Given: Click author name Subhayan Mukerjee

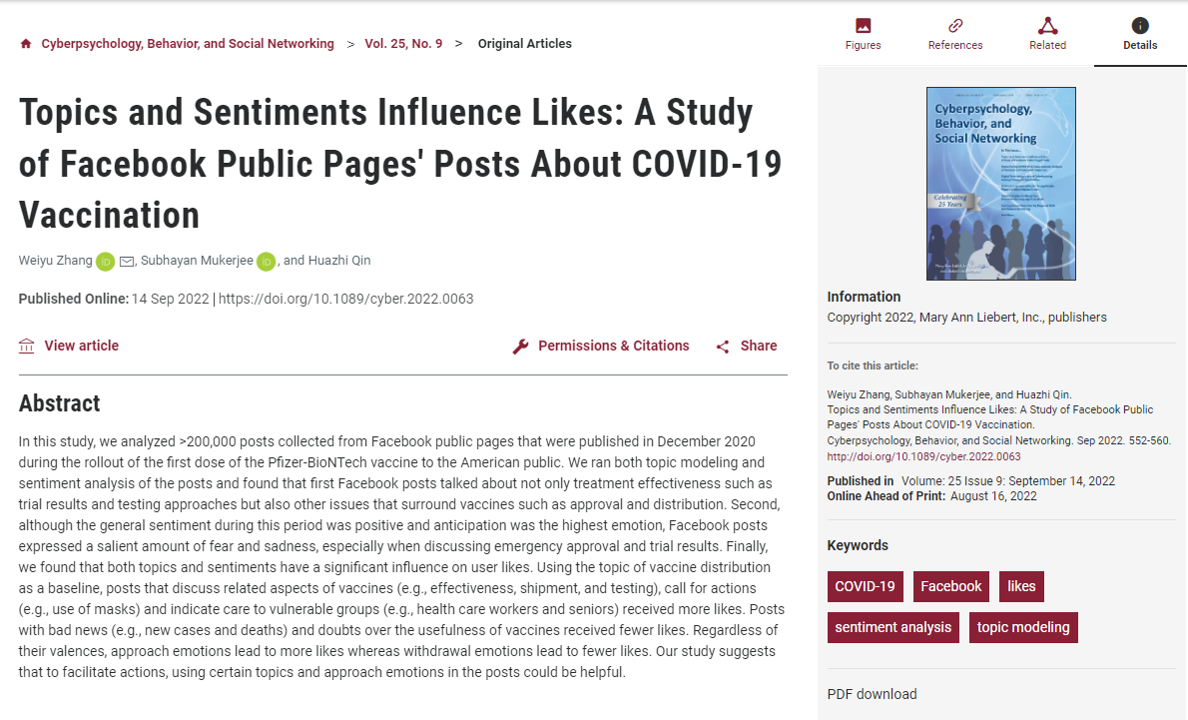Looking at the screenshot, I should [197, 261].
